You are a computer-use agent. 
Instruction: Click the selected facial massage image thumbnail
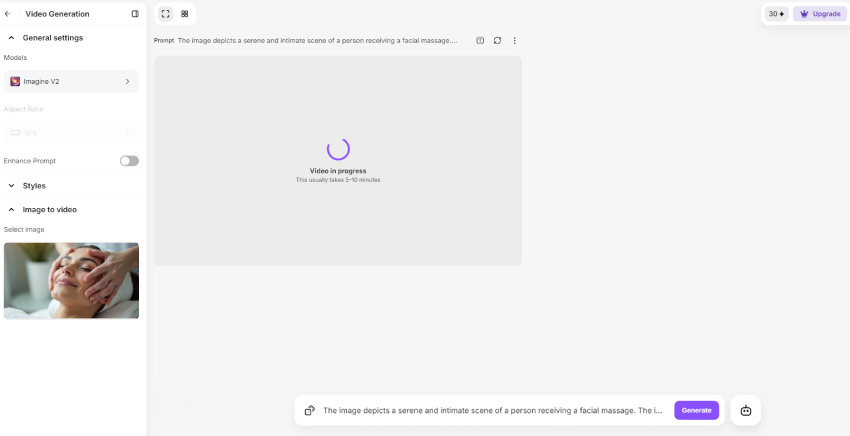[x=71, y=280]
